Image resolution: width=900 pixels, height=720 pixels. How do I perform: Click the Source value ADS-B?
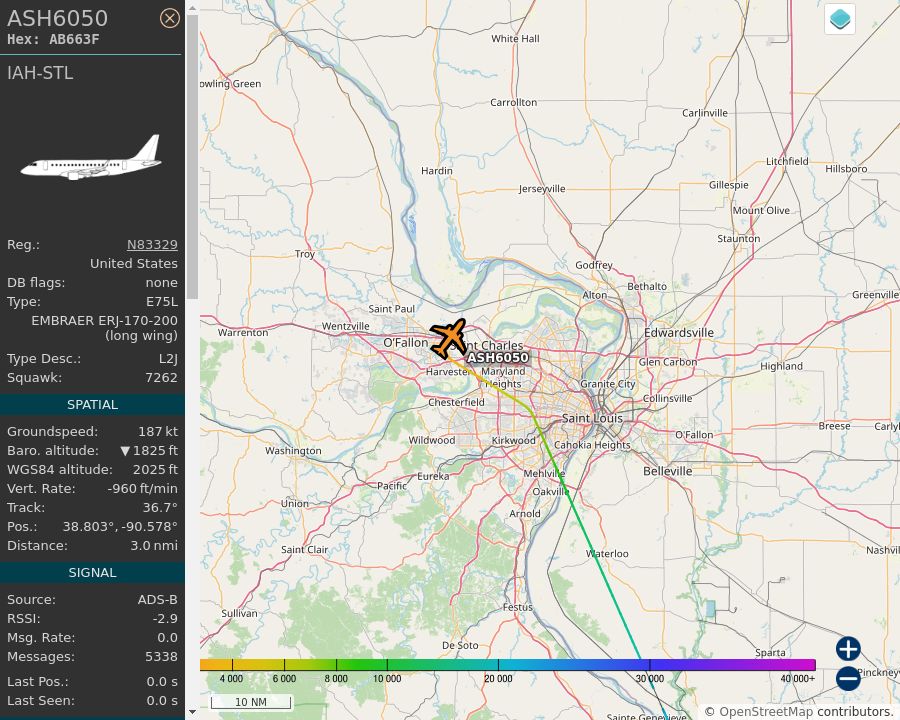158,599
